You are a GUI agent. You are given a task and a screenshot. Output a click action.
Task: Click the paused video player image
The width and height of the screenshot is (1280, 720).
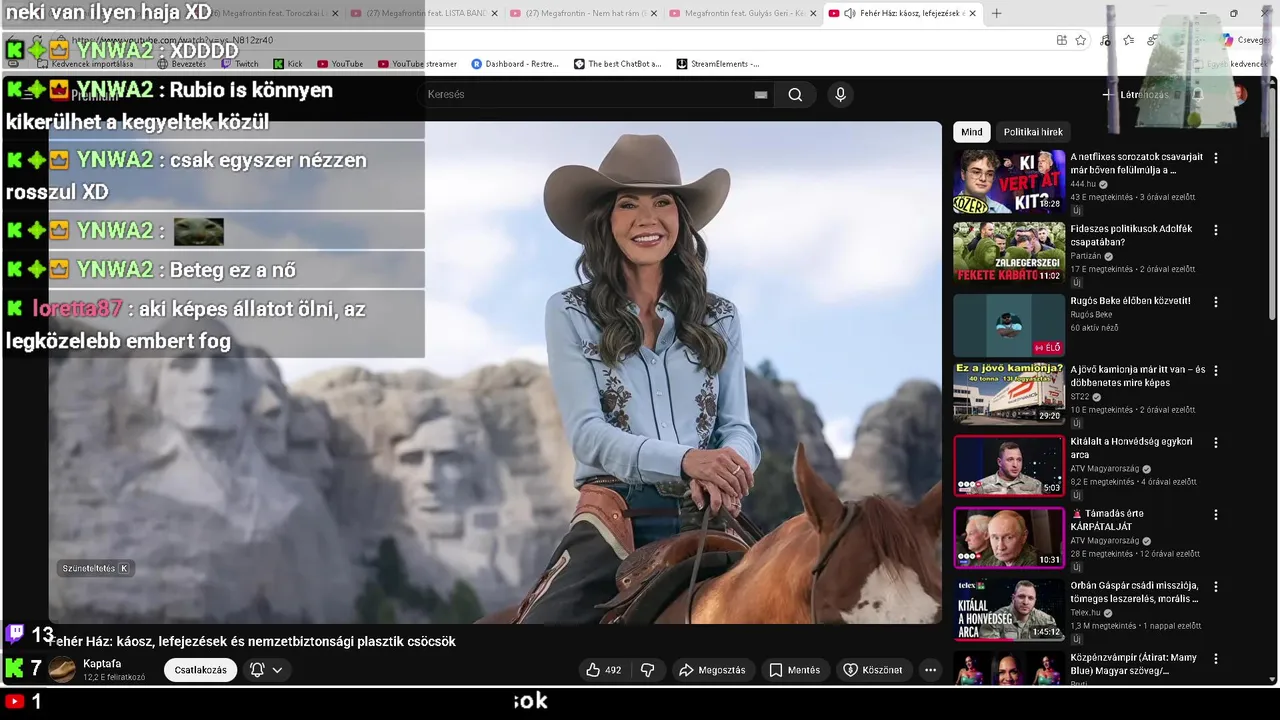click(x=495, y=372)
